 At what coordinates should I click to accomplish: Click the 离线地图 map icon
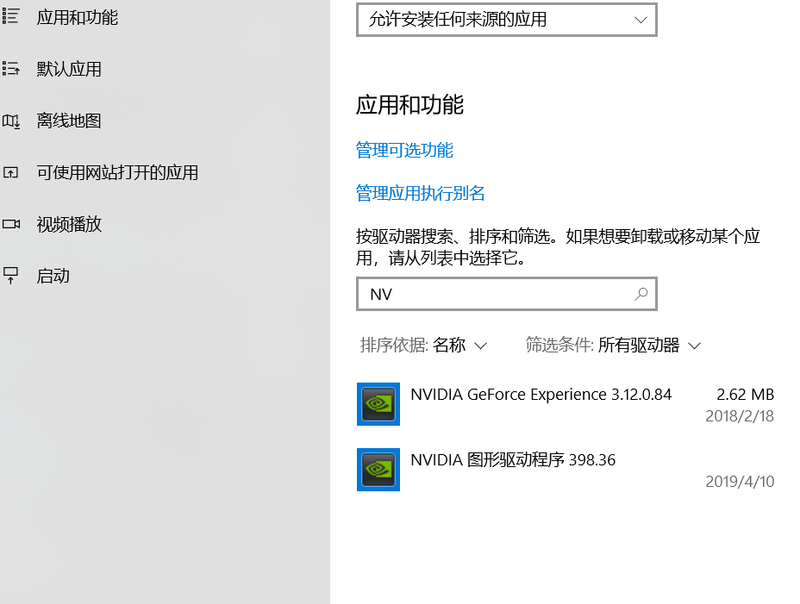(11, 121)
